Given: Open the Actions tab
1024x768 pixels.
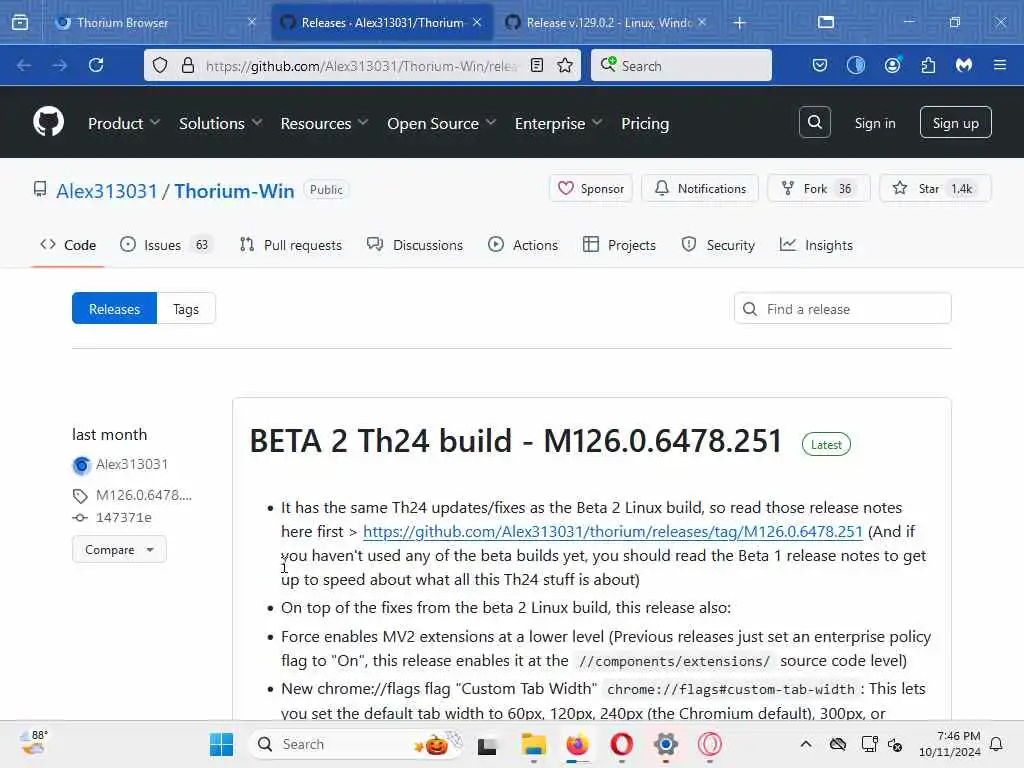Looking at the screenshot, I should coord(523,245).
